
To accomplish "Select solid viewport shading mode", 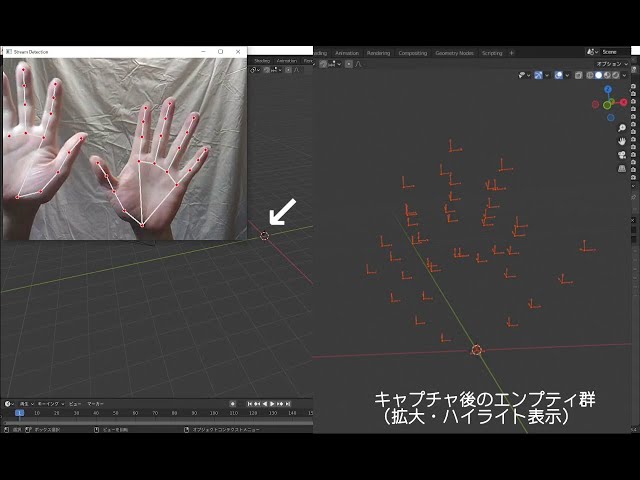I will [x=598, y=75].
